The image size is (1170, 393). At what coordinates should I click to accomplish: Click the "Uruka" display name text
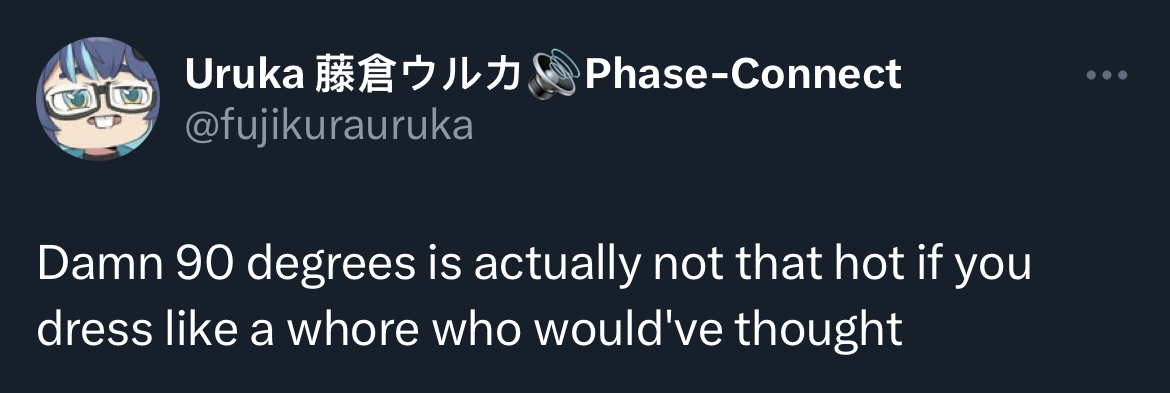tap(244, 75)
